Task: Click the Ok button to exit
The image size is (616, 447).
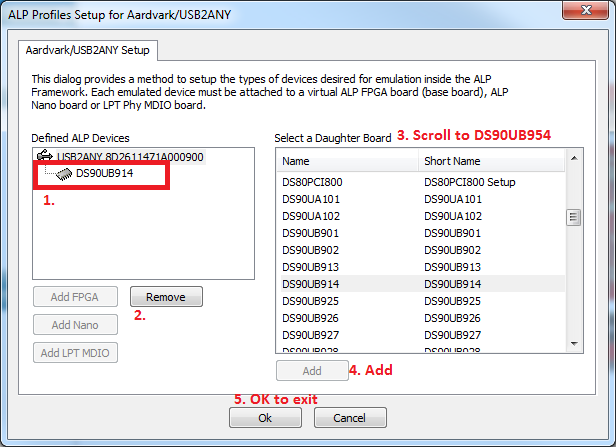Action: click(x=264, y=417)
